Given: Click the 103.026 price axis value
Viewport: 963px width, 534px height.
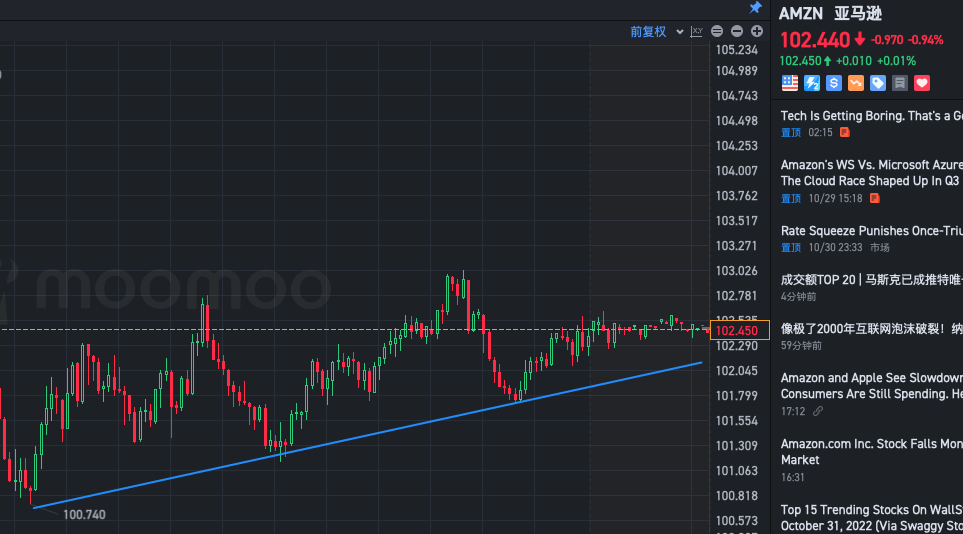Looking at the screenshot, I should click(x=736, y=270).
